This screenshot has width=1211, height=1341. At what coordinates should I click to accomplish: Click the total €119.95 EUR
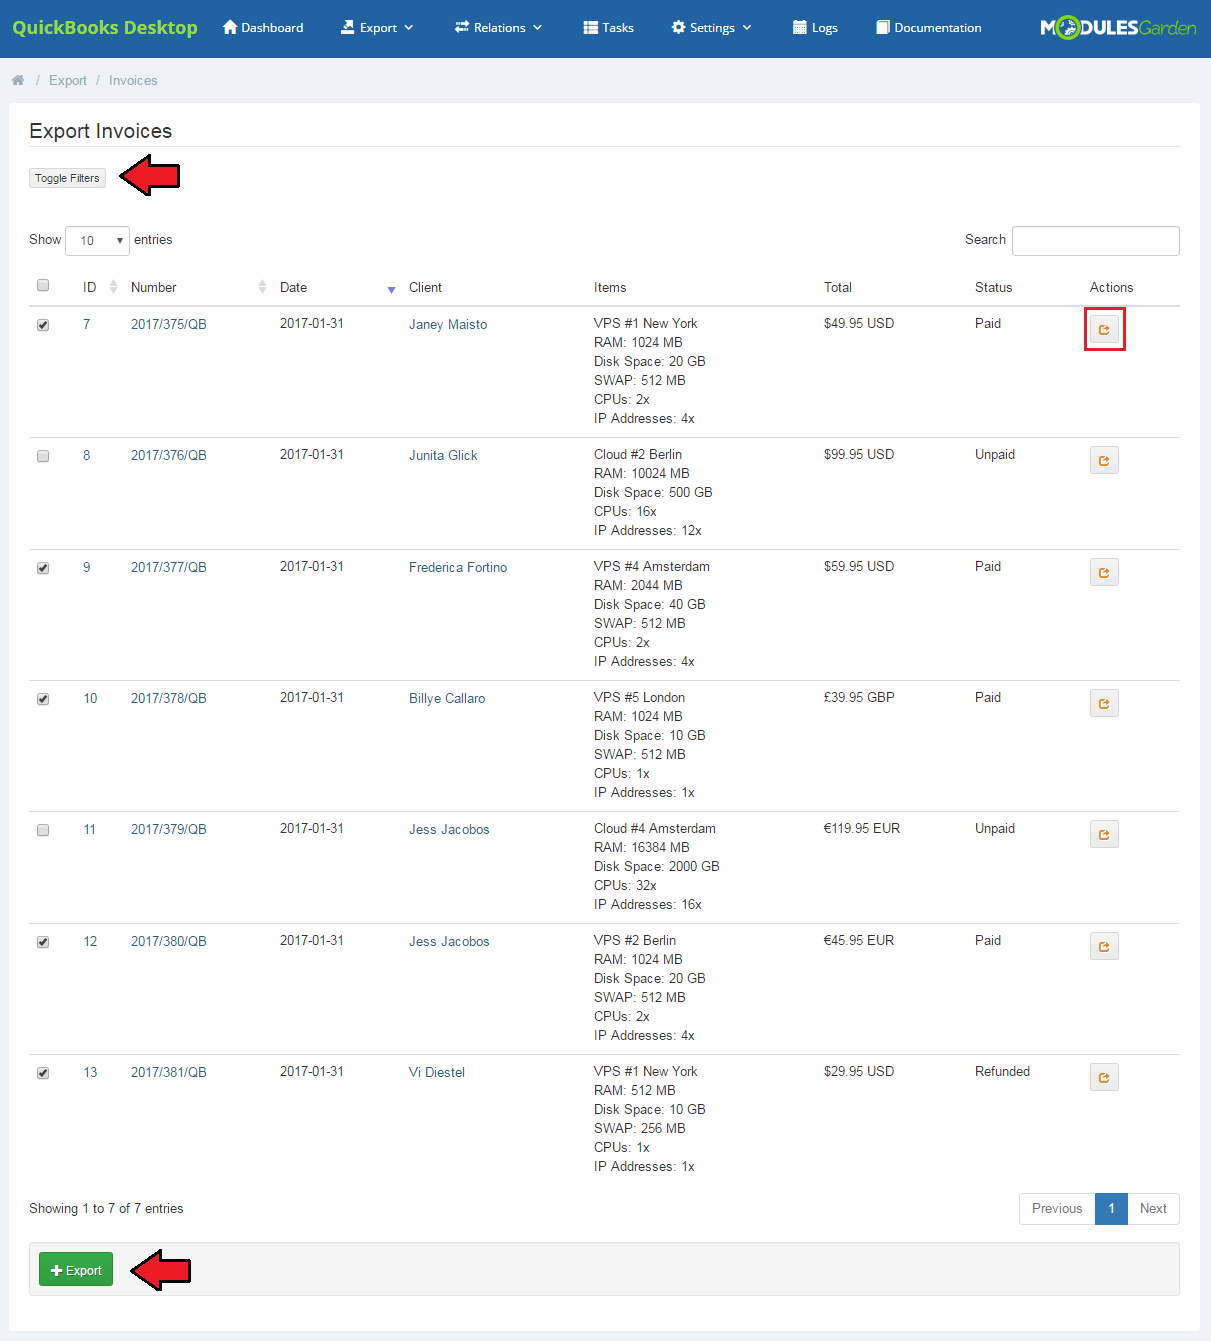point(862,828)
